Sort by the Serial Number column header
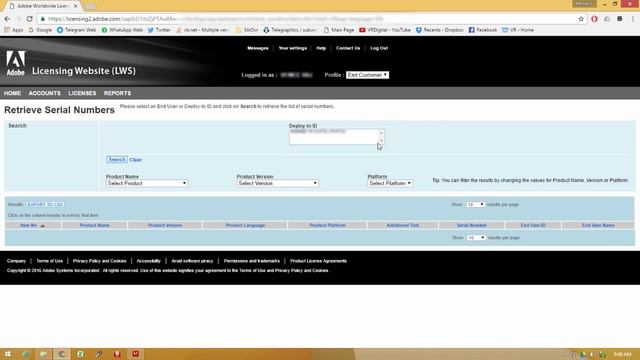Screen dimensions: 640x360 click(471, 225)
